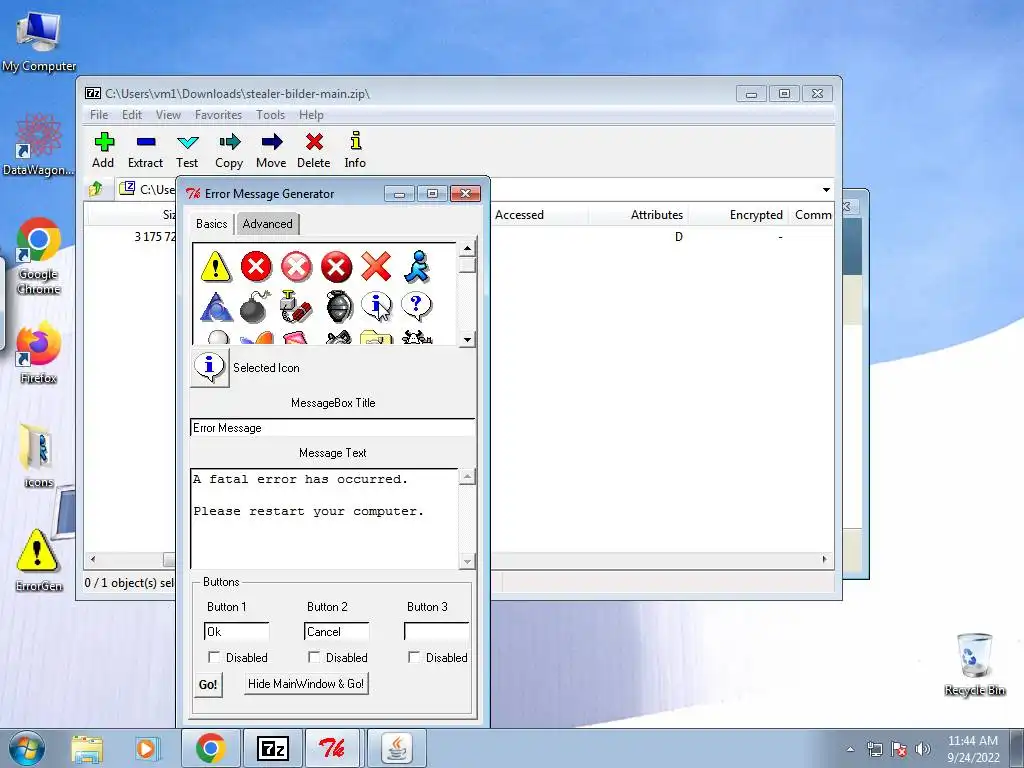The image size is (1024, 768).
Task: Click 7-Zip Extract toolbar button
Action: pos(145,150)
